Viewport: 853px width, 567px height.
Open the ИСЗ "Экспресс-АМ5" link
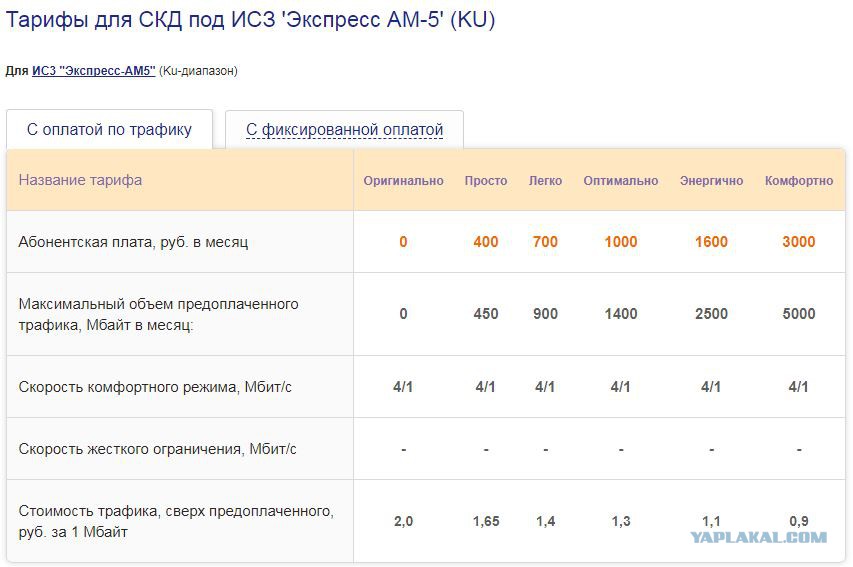94,71
